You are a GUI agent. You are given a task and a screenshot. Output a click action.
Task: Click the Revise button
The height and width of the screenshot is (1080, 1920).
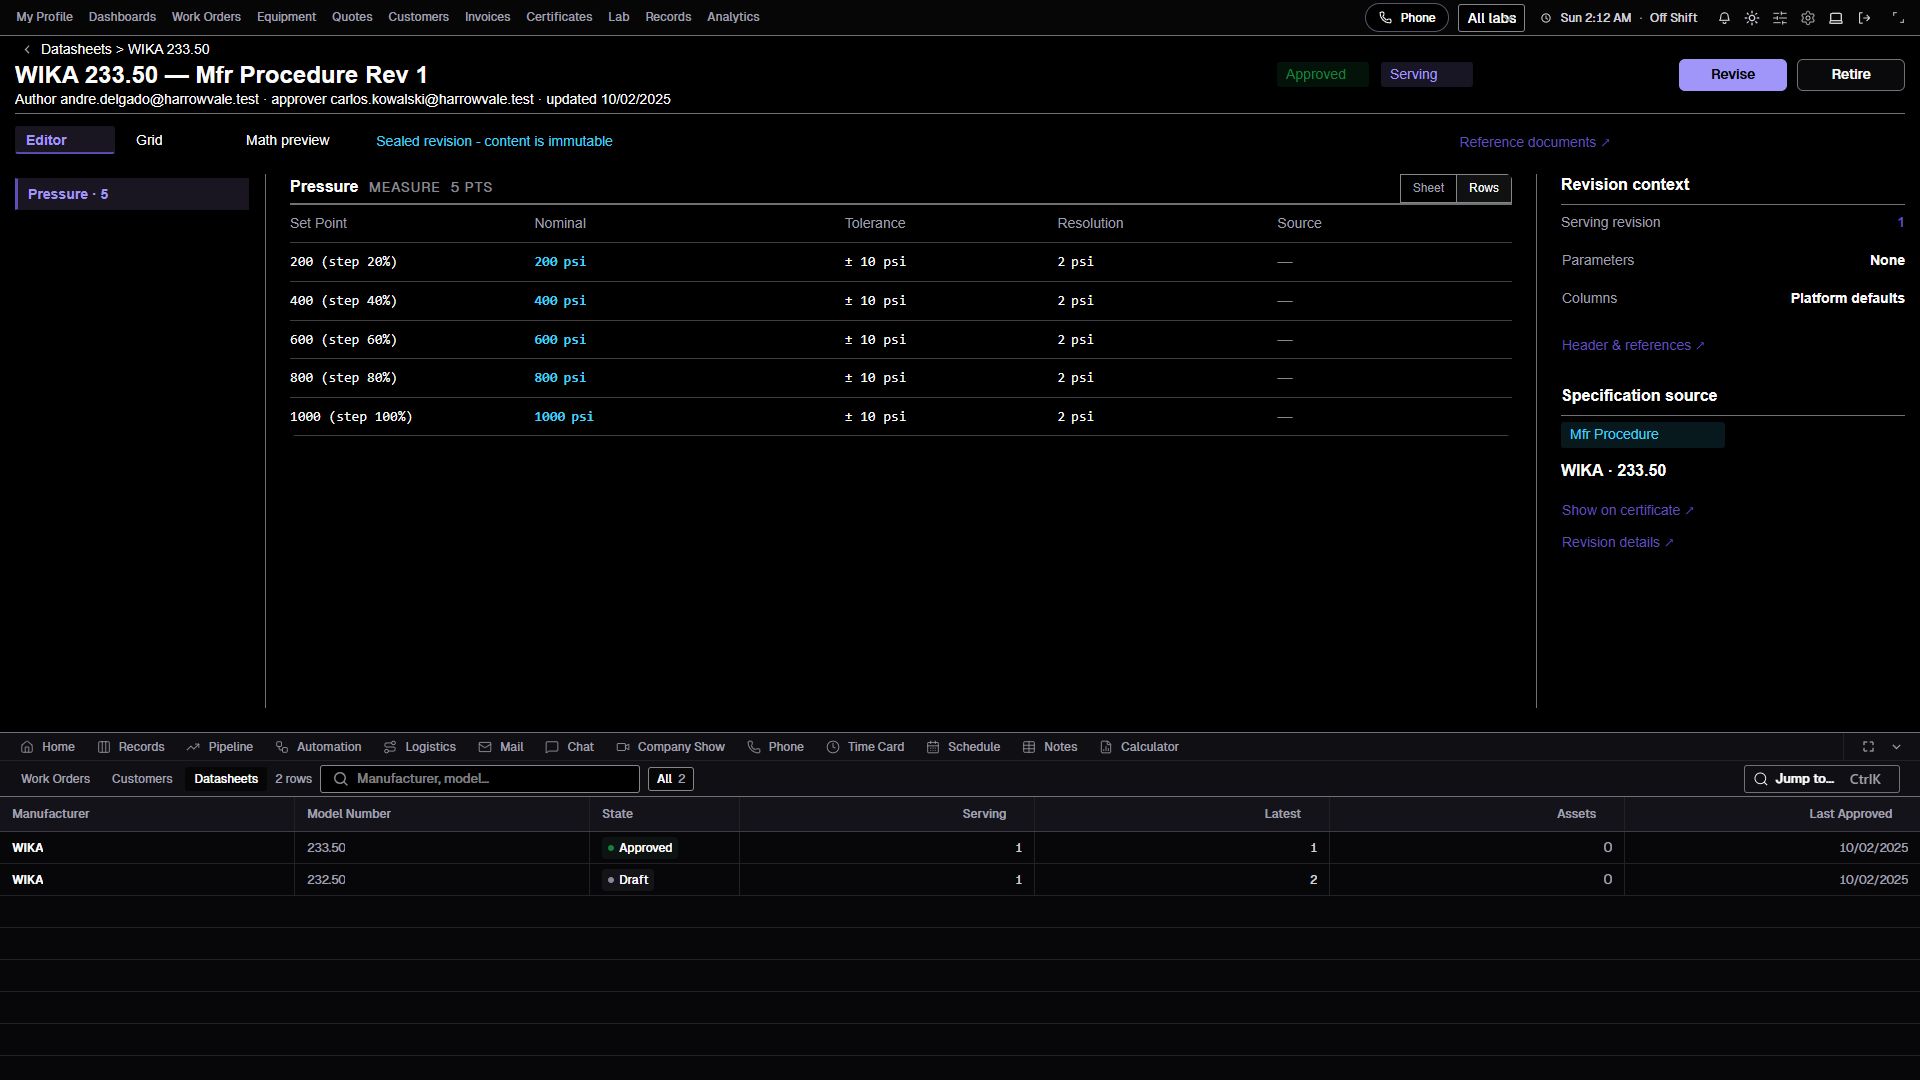click(1732, 75)
